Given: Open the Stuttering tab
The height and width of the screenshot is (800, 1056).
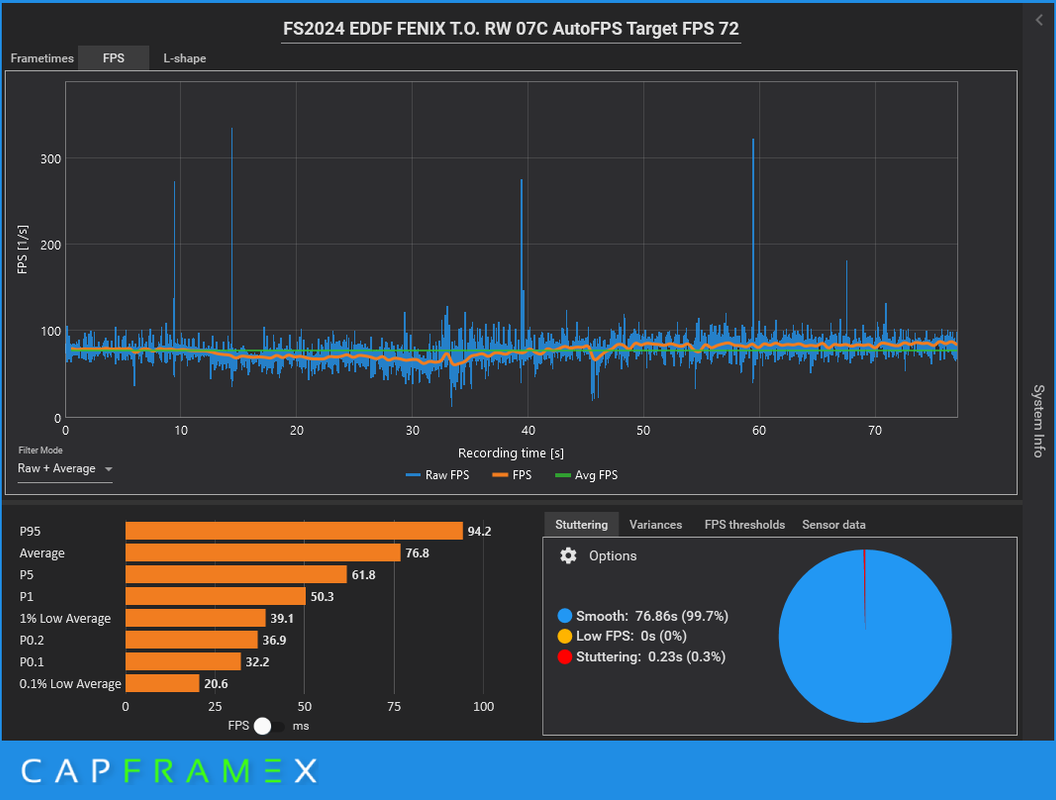Looking at the screenshot, I should pos(581,525).
